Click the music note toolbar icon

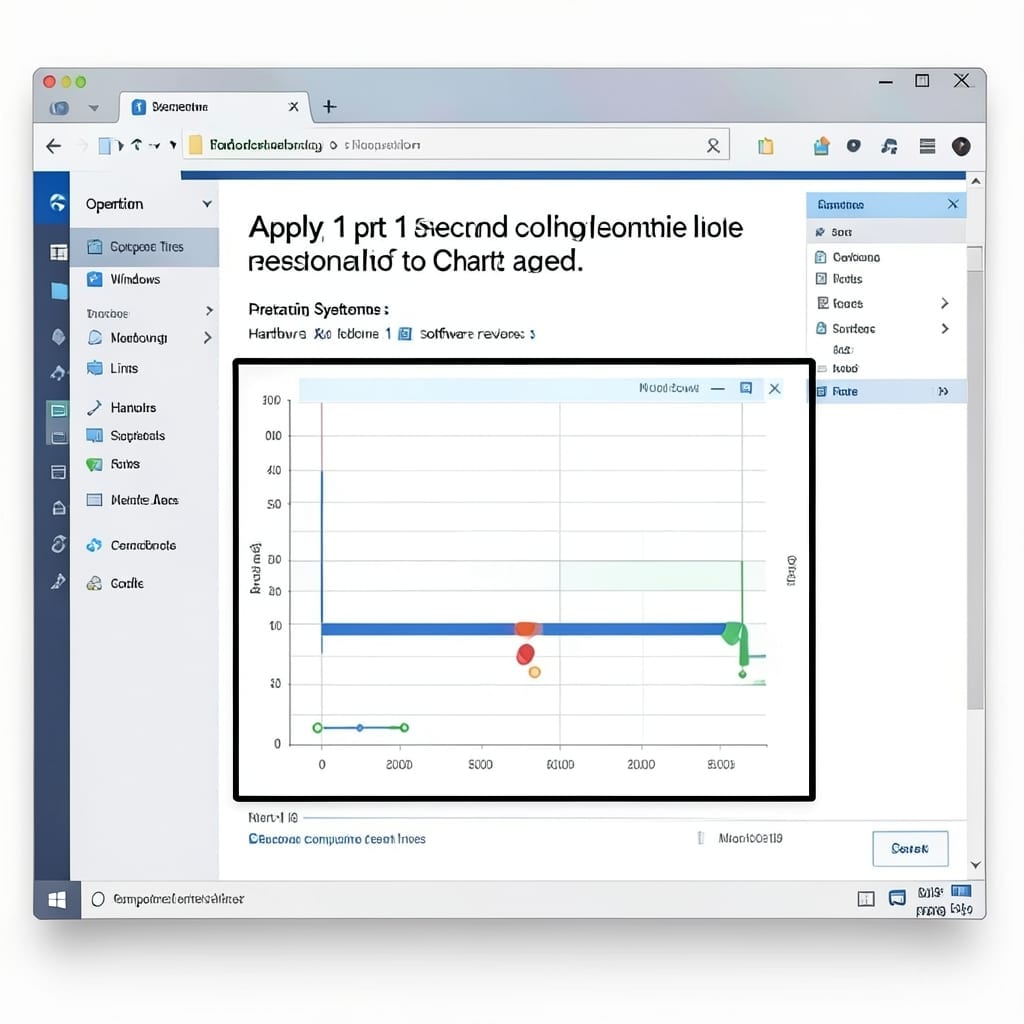(889, 146)
